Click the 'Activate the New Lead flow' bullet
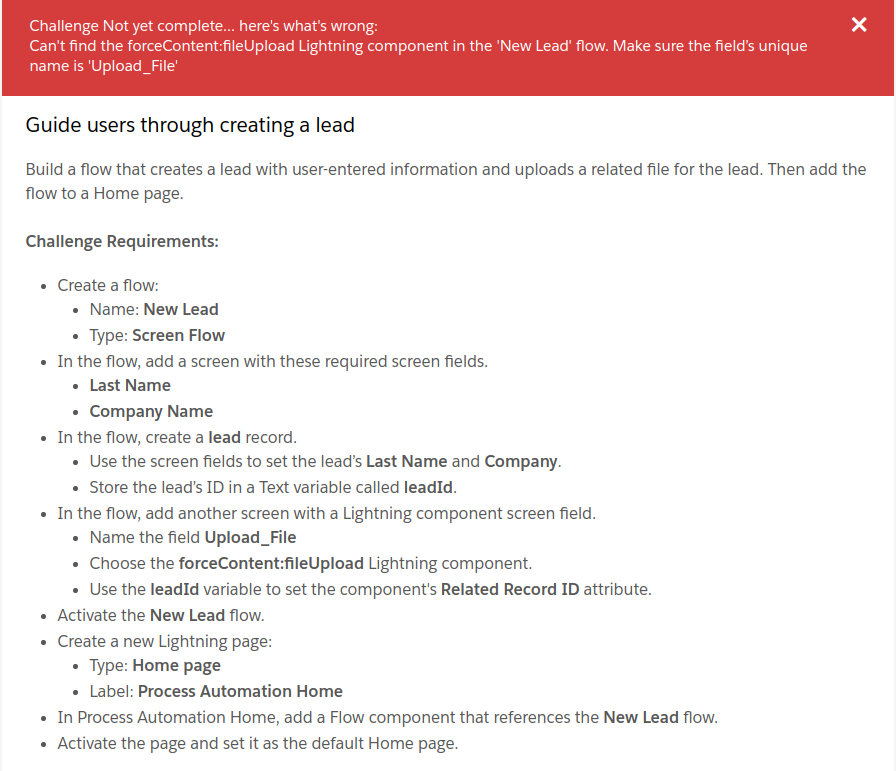896x771 pixels. tap(161, 615)
